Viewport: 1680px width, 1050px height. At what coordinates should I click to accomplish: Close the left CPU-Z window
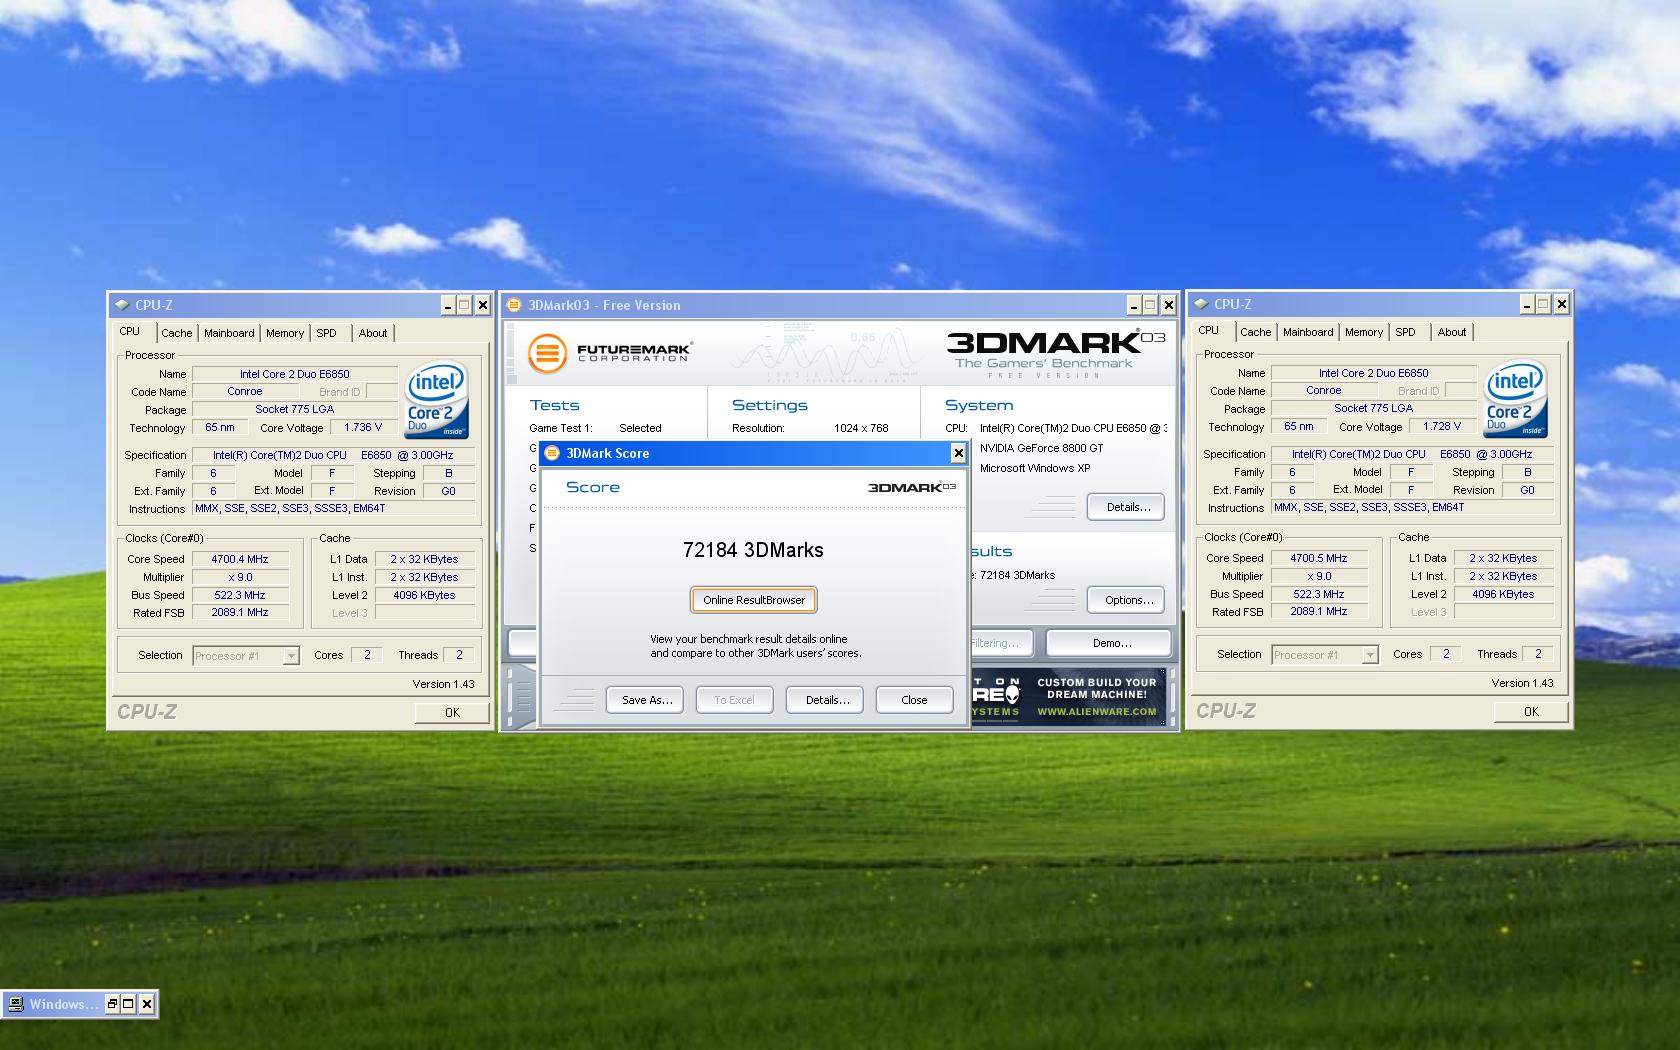(x=482, y=305)
